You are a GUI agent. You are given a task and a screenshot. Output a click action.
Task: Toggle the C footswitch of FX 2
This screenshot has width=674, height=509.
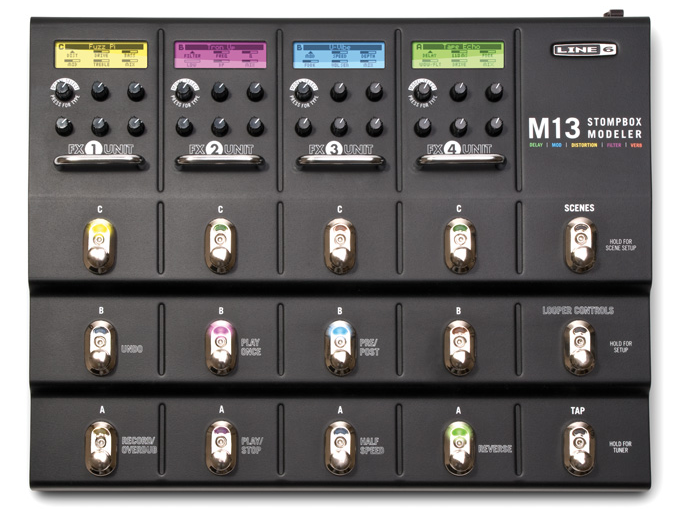(220, 246)
